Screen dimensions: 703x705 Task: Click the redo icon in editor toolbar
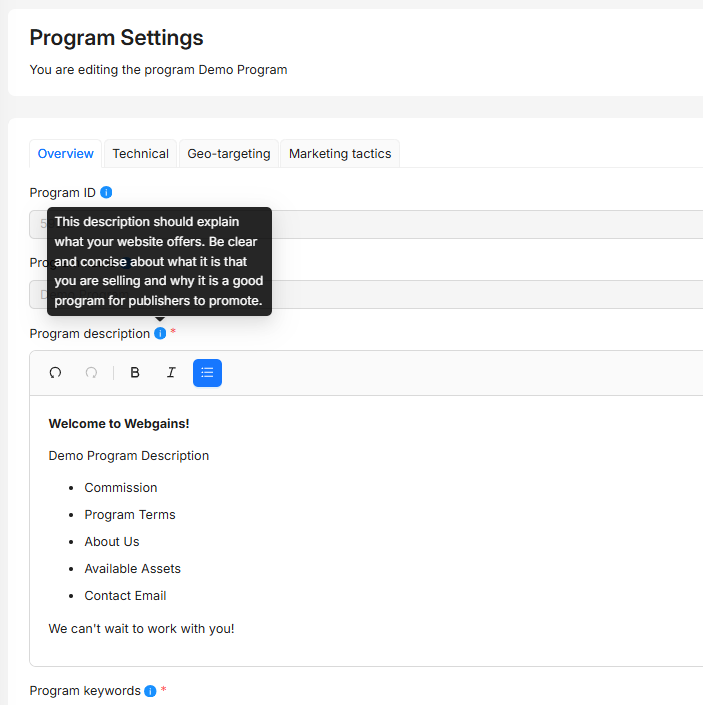pos(91,373)
